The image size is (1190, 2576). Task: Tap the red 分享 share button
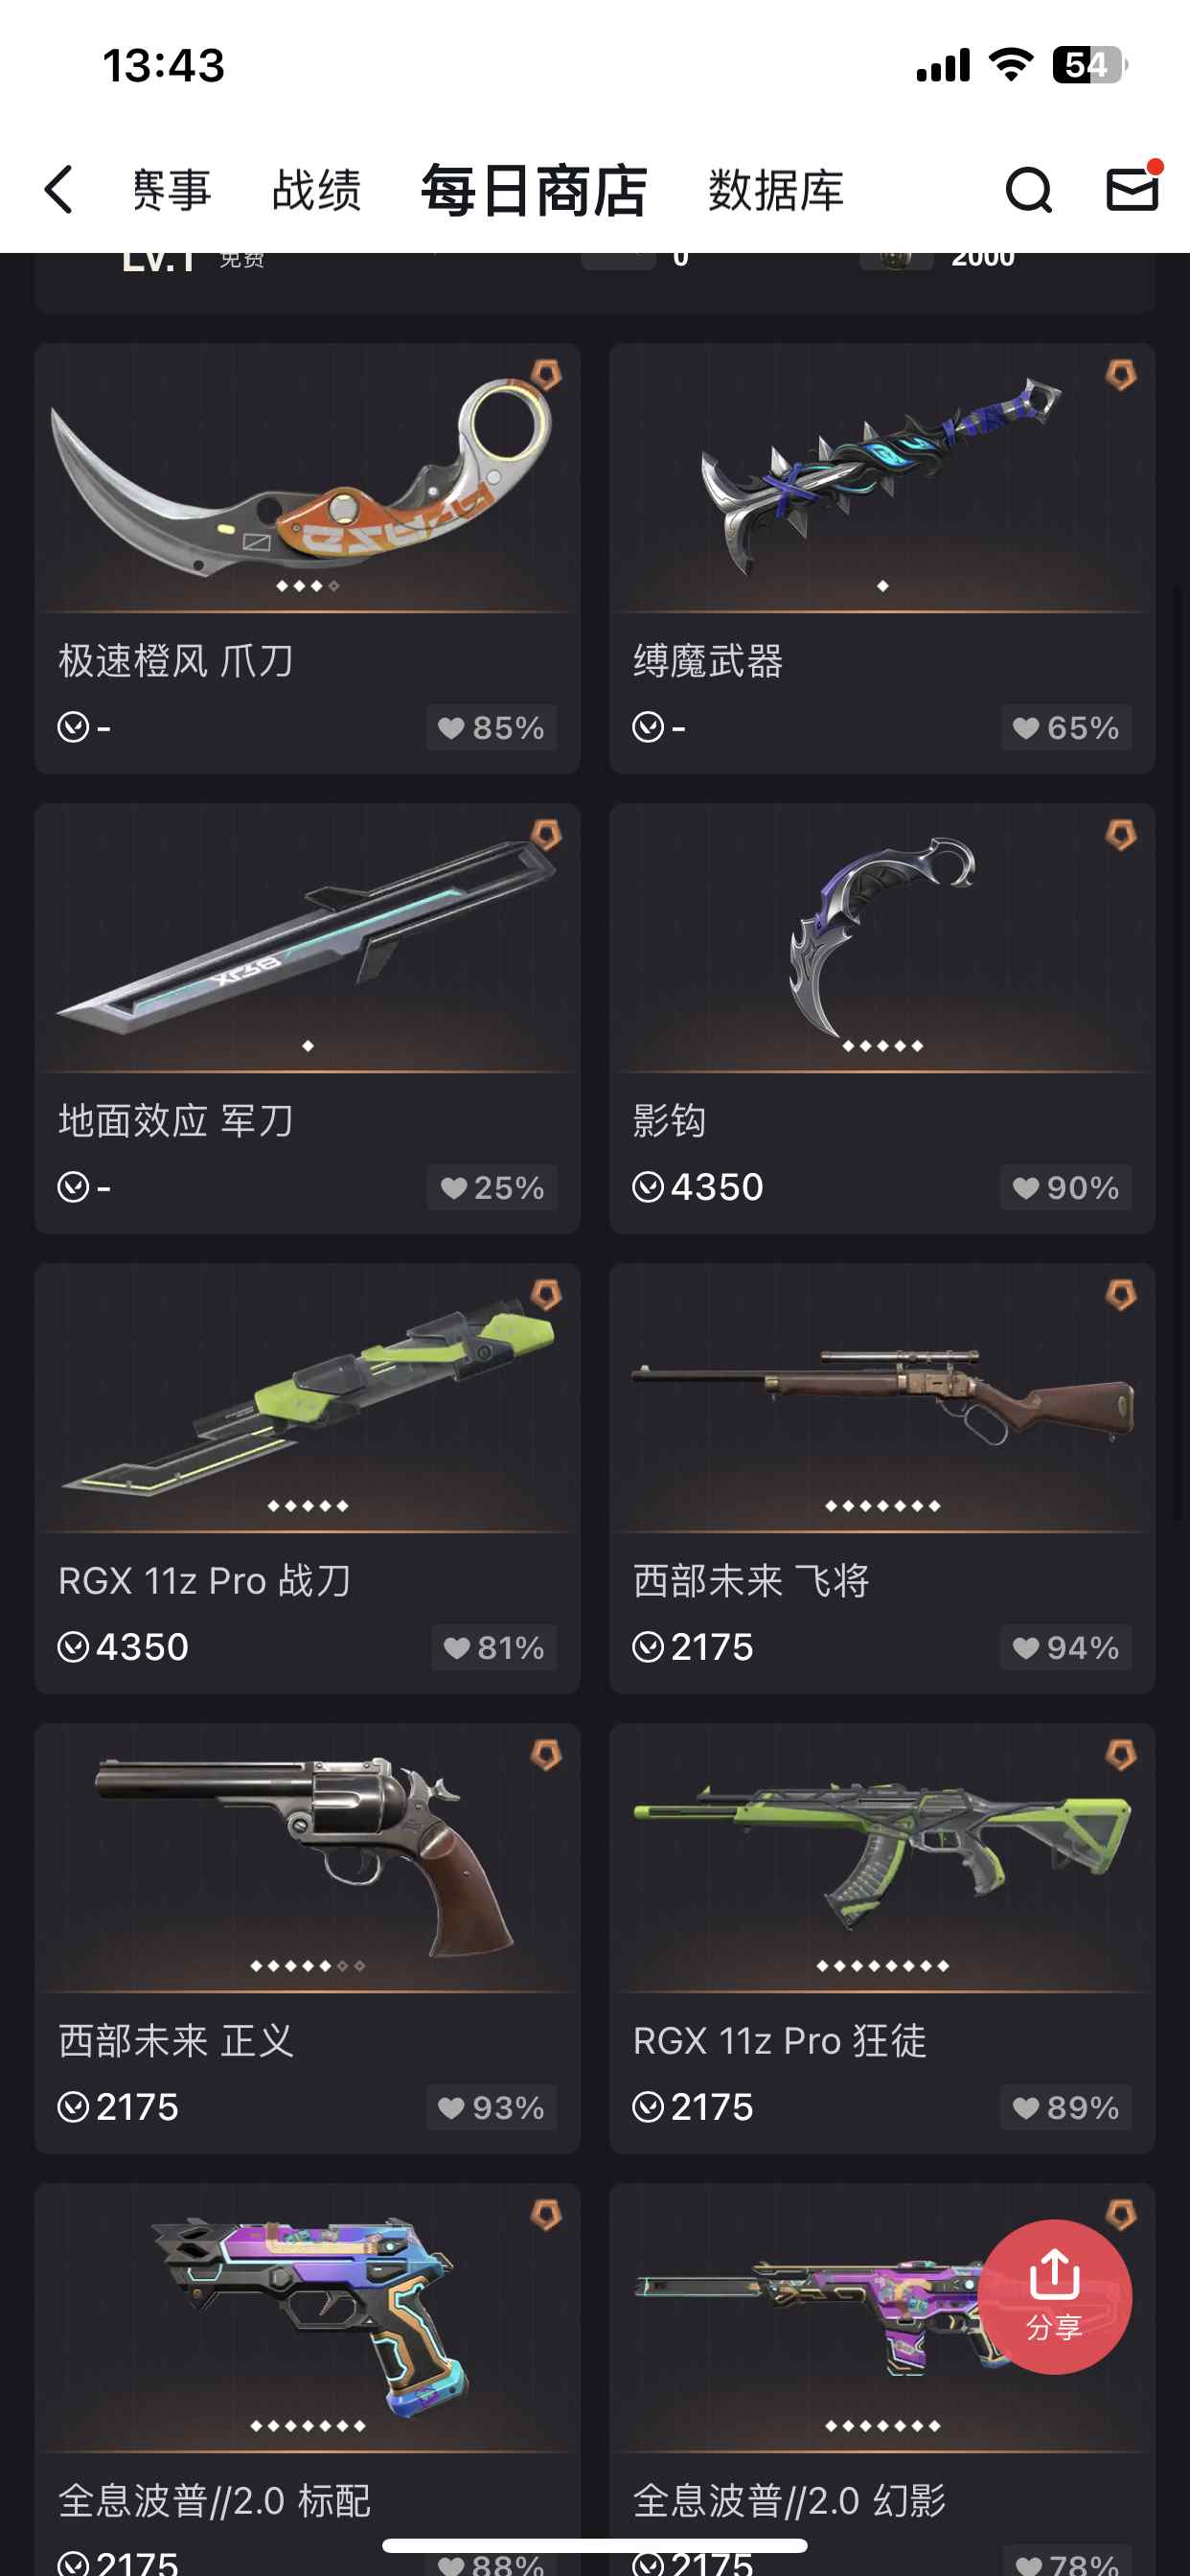coord(1054,2296)
